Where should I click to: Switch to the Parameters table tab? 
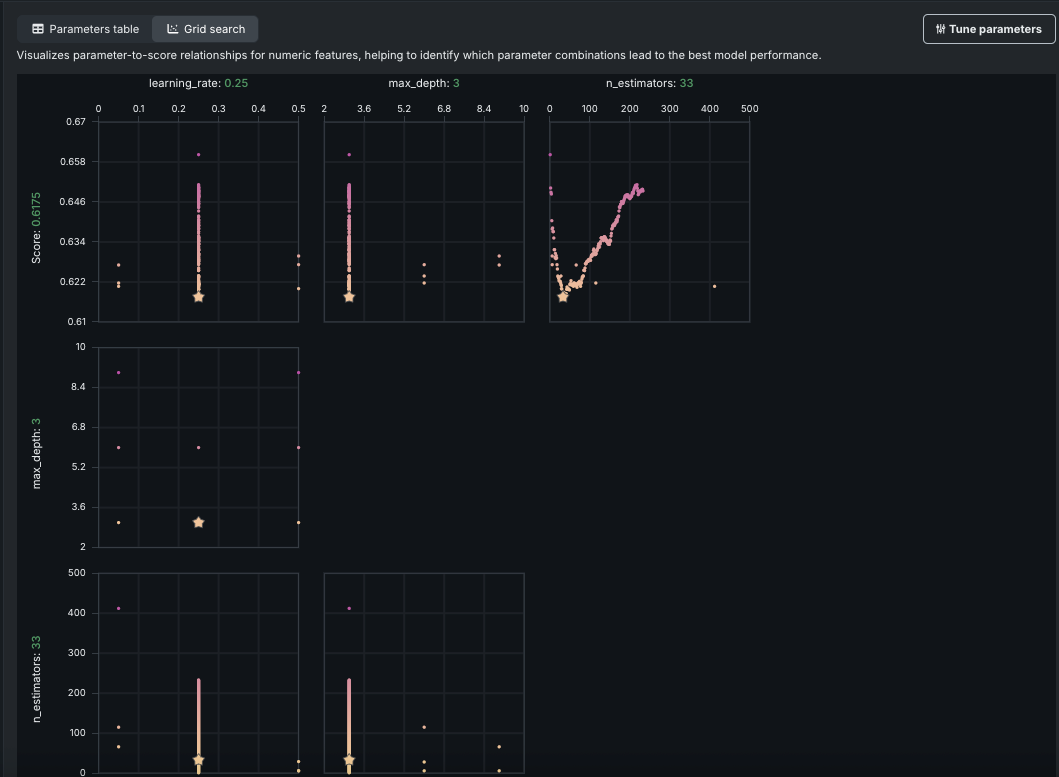point(85,29)
